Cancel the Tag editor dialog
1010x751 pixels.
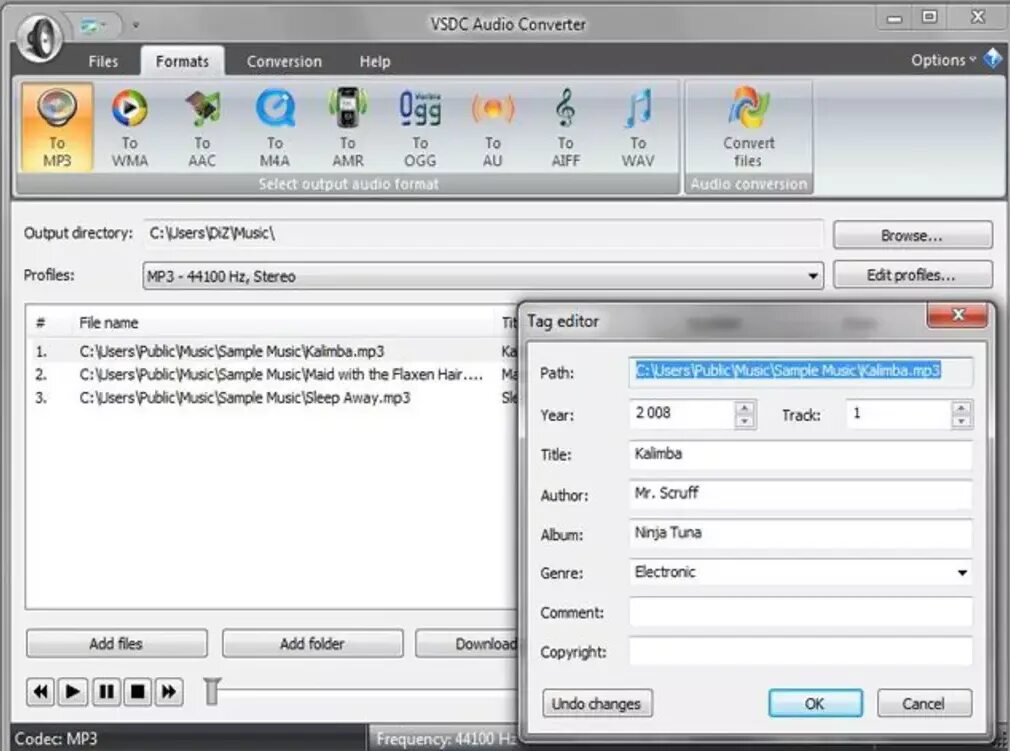click(924, 703)
